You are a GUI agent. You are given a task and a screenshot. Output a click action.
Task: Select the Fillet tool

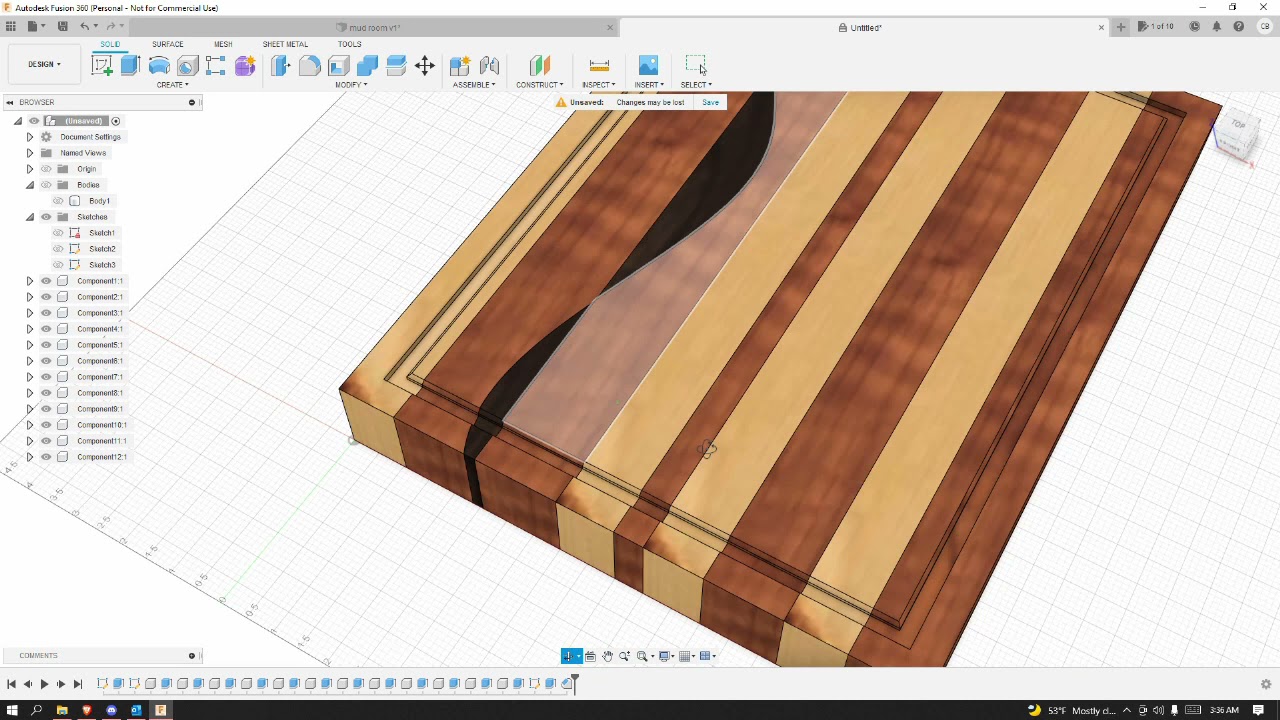pyautogui.click(x=310, y=66)
